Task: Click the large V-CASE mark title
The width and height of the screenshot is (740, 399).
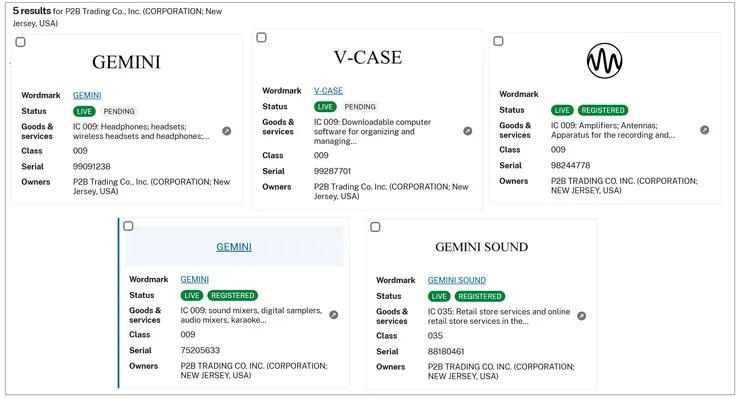Action: click(368, 58)
